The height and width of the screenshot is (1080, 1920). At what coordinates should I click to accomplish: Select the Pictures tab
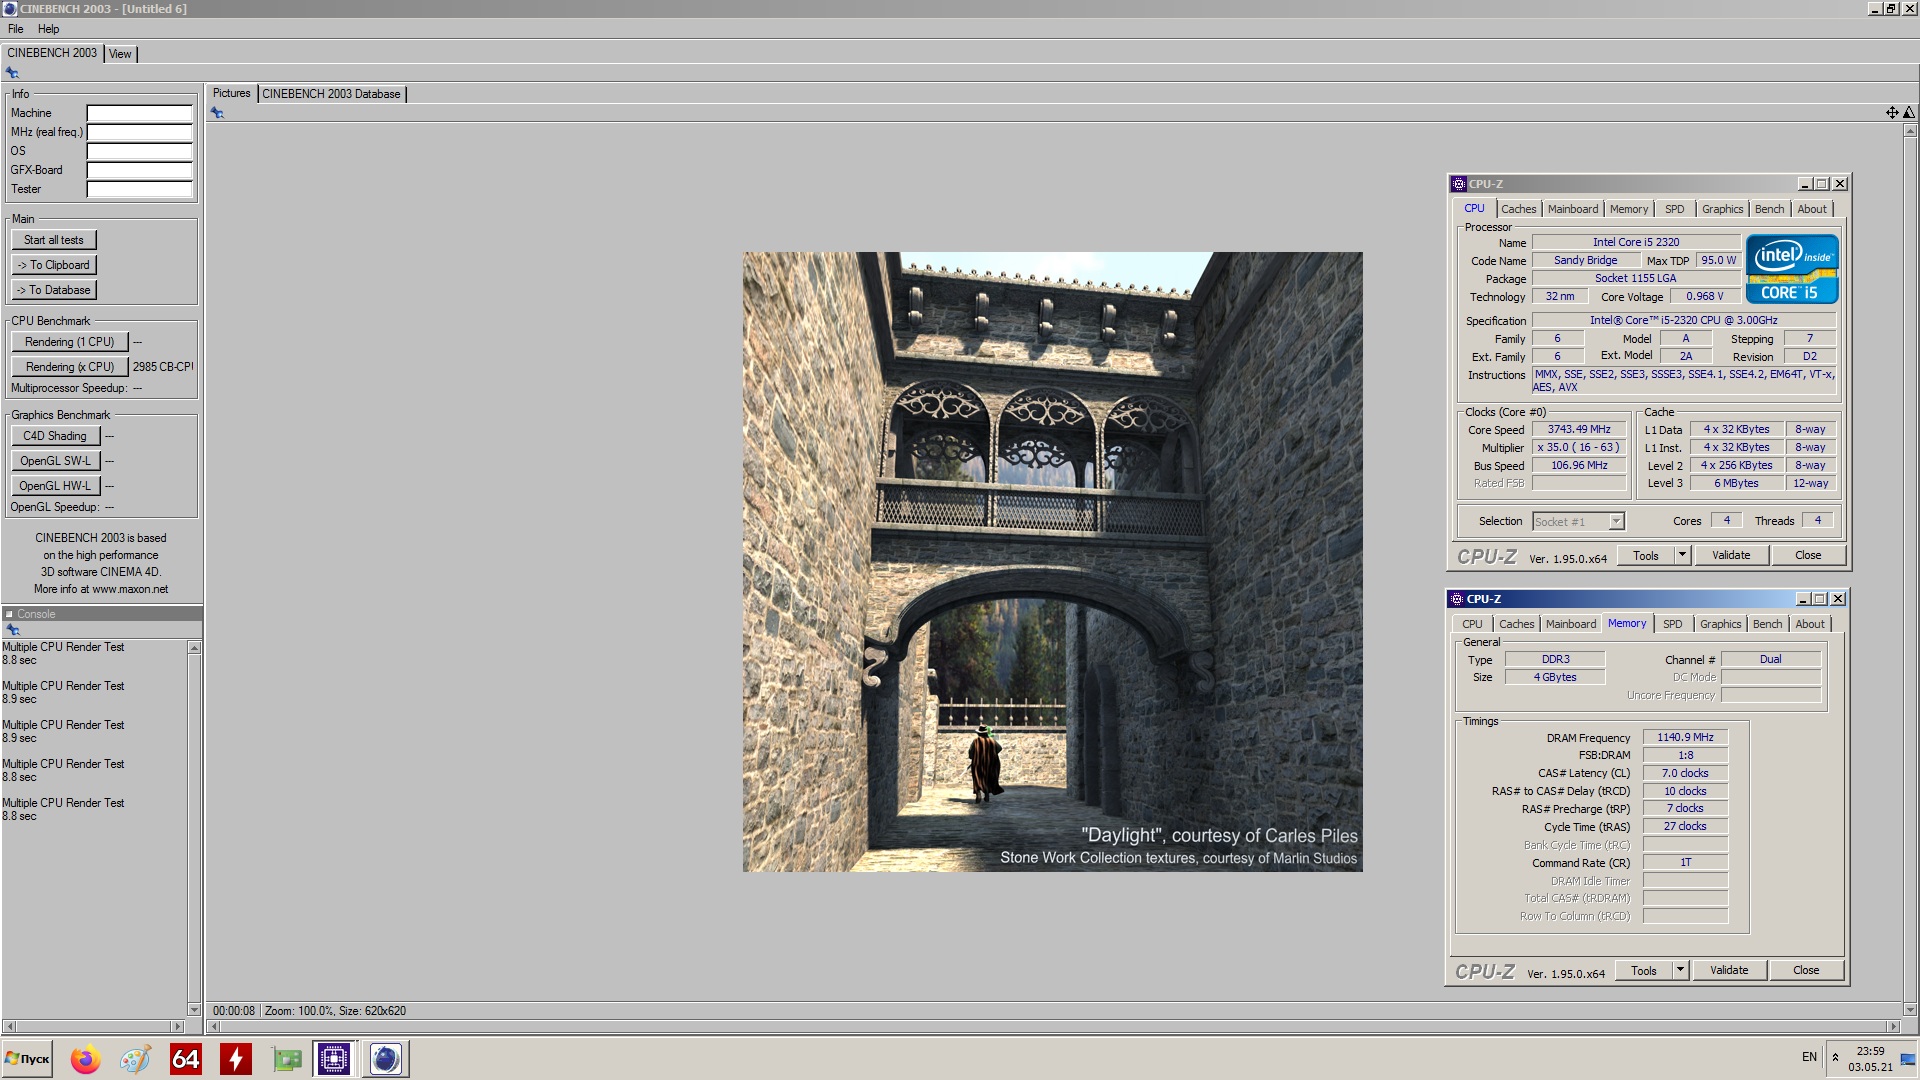point(231,93)
